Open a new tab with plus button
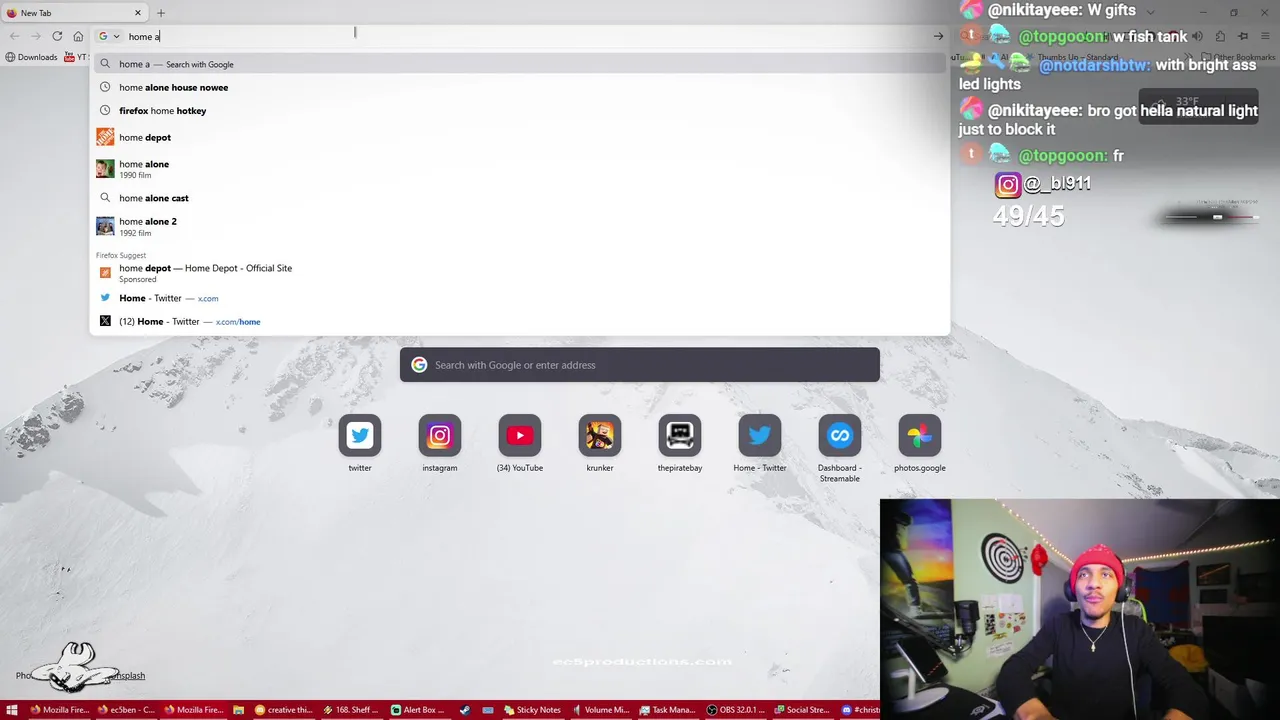The height and width of the screenshot is (720, 1280). (x=161, y=13)
